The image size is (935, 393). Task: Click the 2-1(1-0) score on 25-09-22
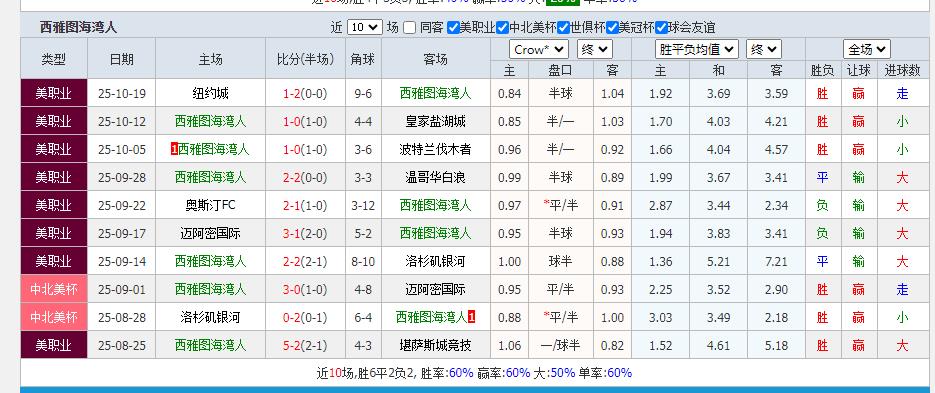[x=305, y=205]
